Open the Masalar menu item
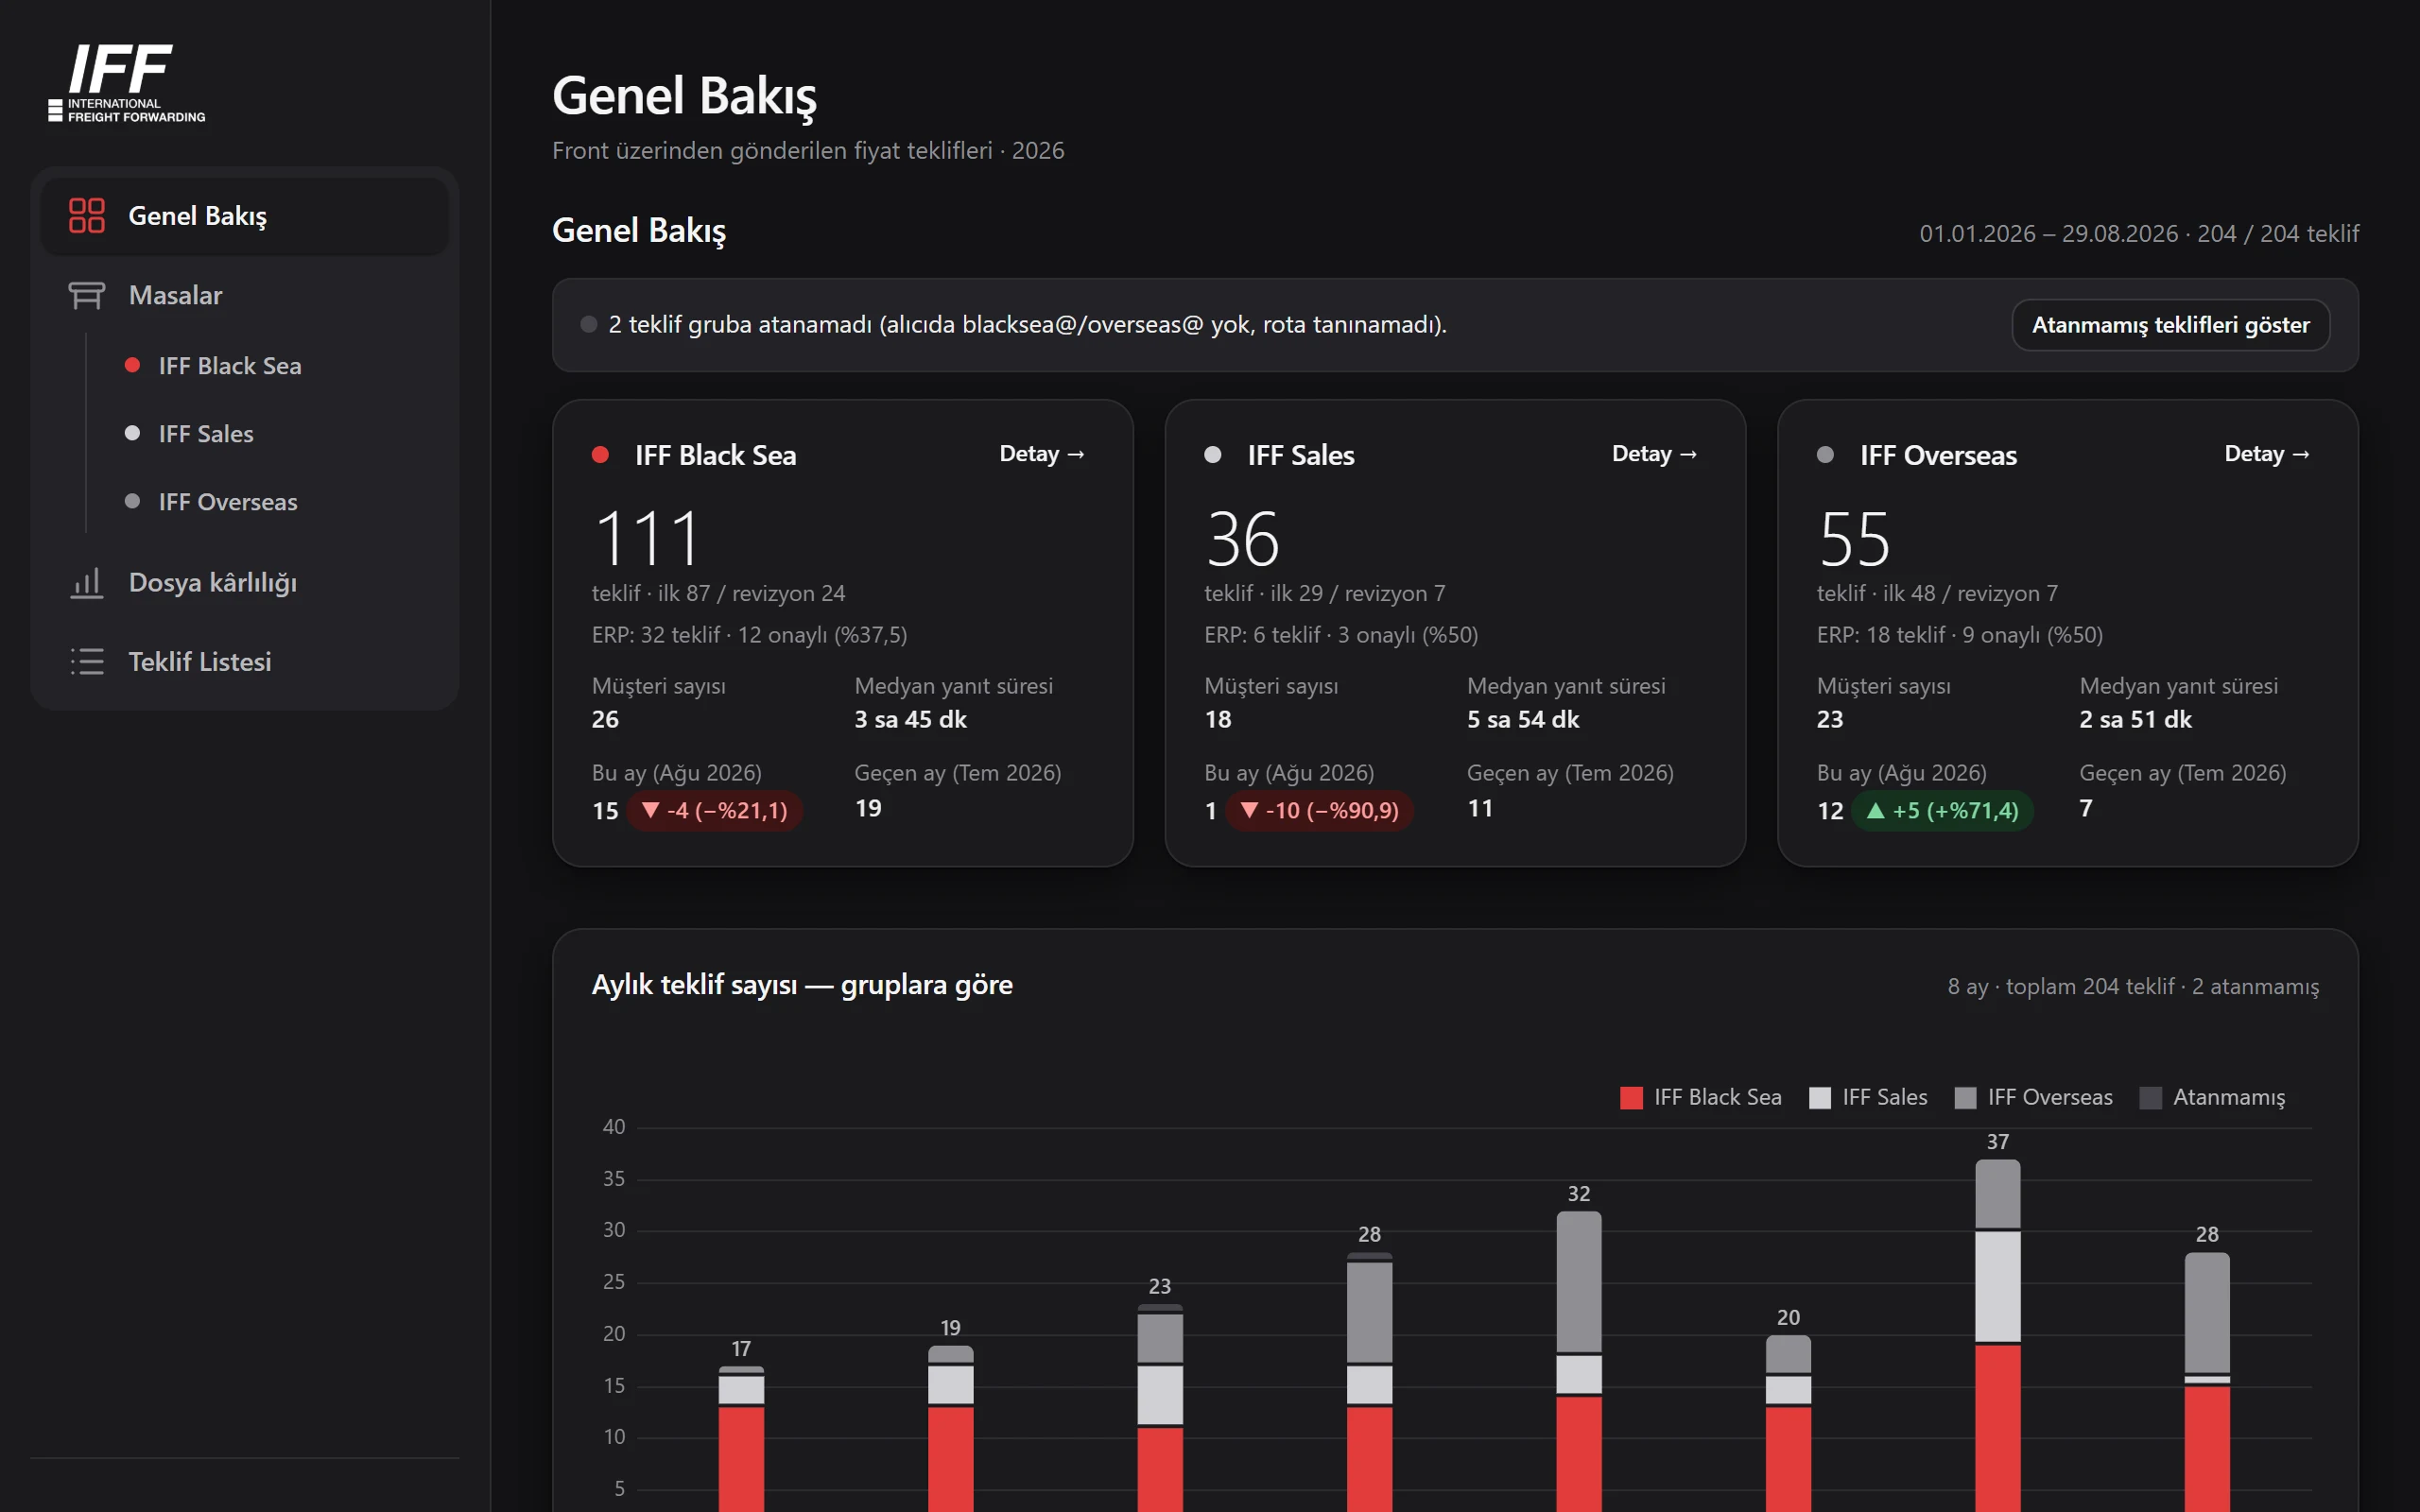This screenshot has width=2420, height=1512. (x=244, y=295)
